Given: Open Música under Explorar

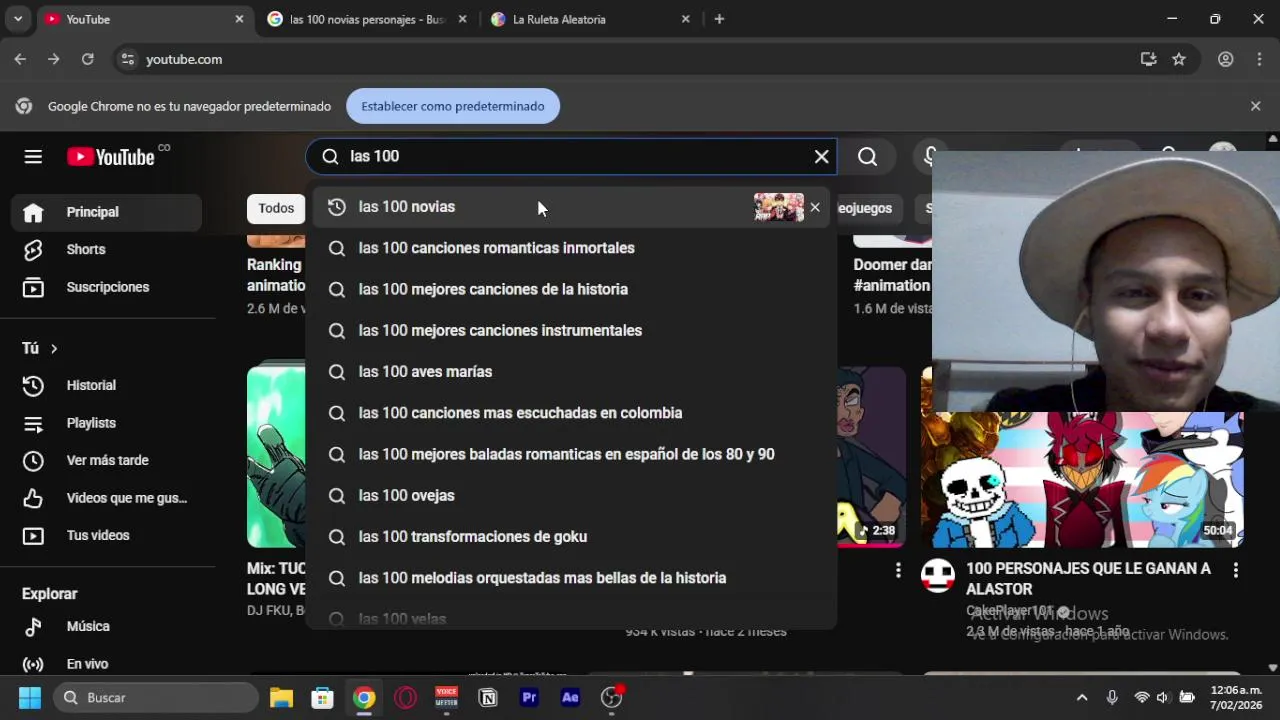Looking at the screenshot, I should pos(107,626).
